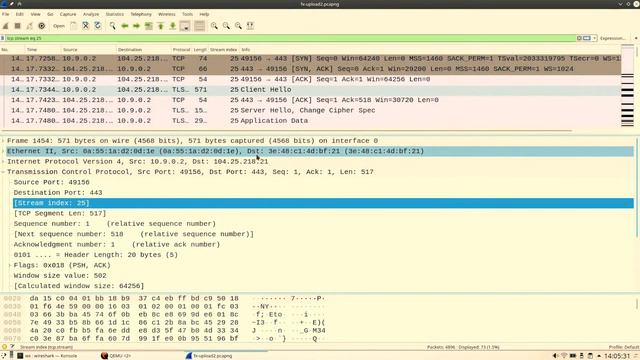Open the display filter history dropdown

pos(595,38)
